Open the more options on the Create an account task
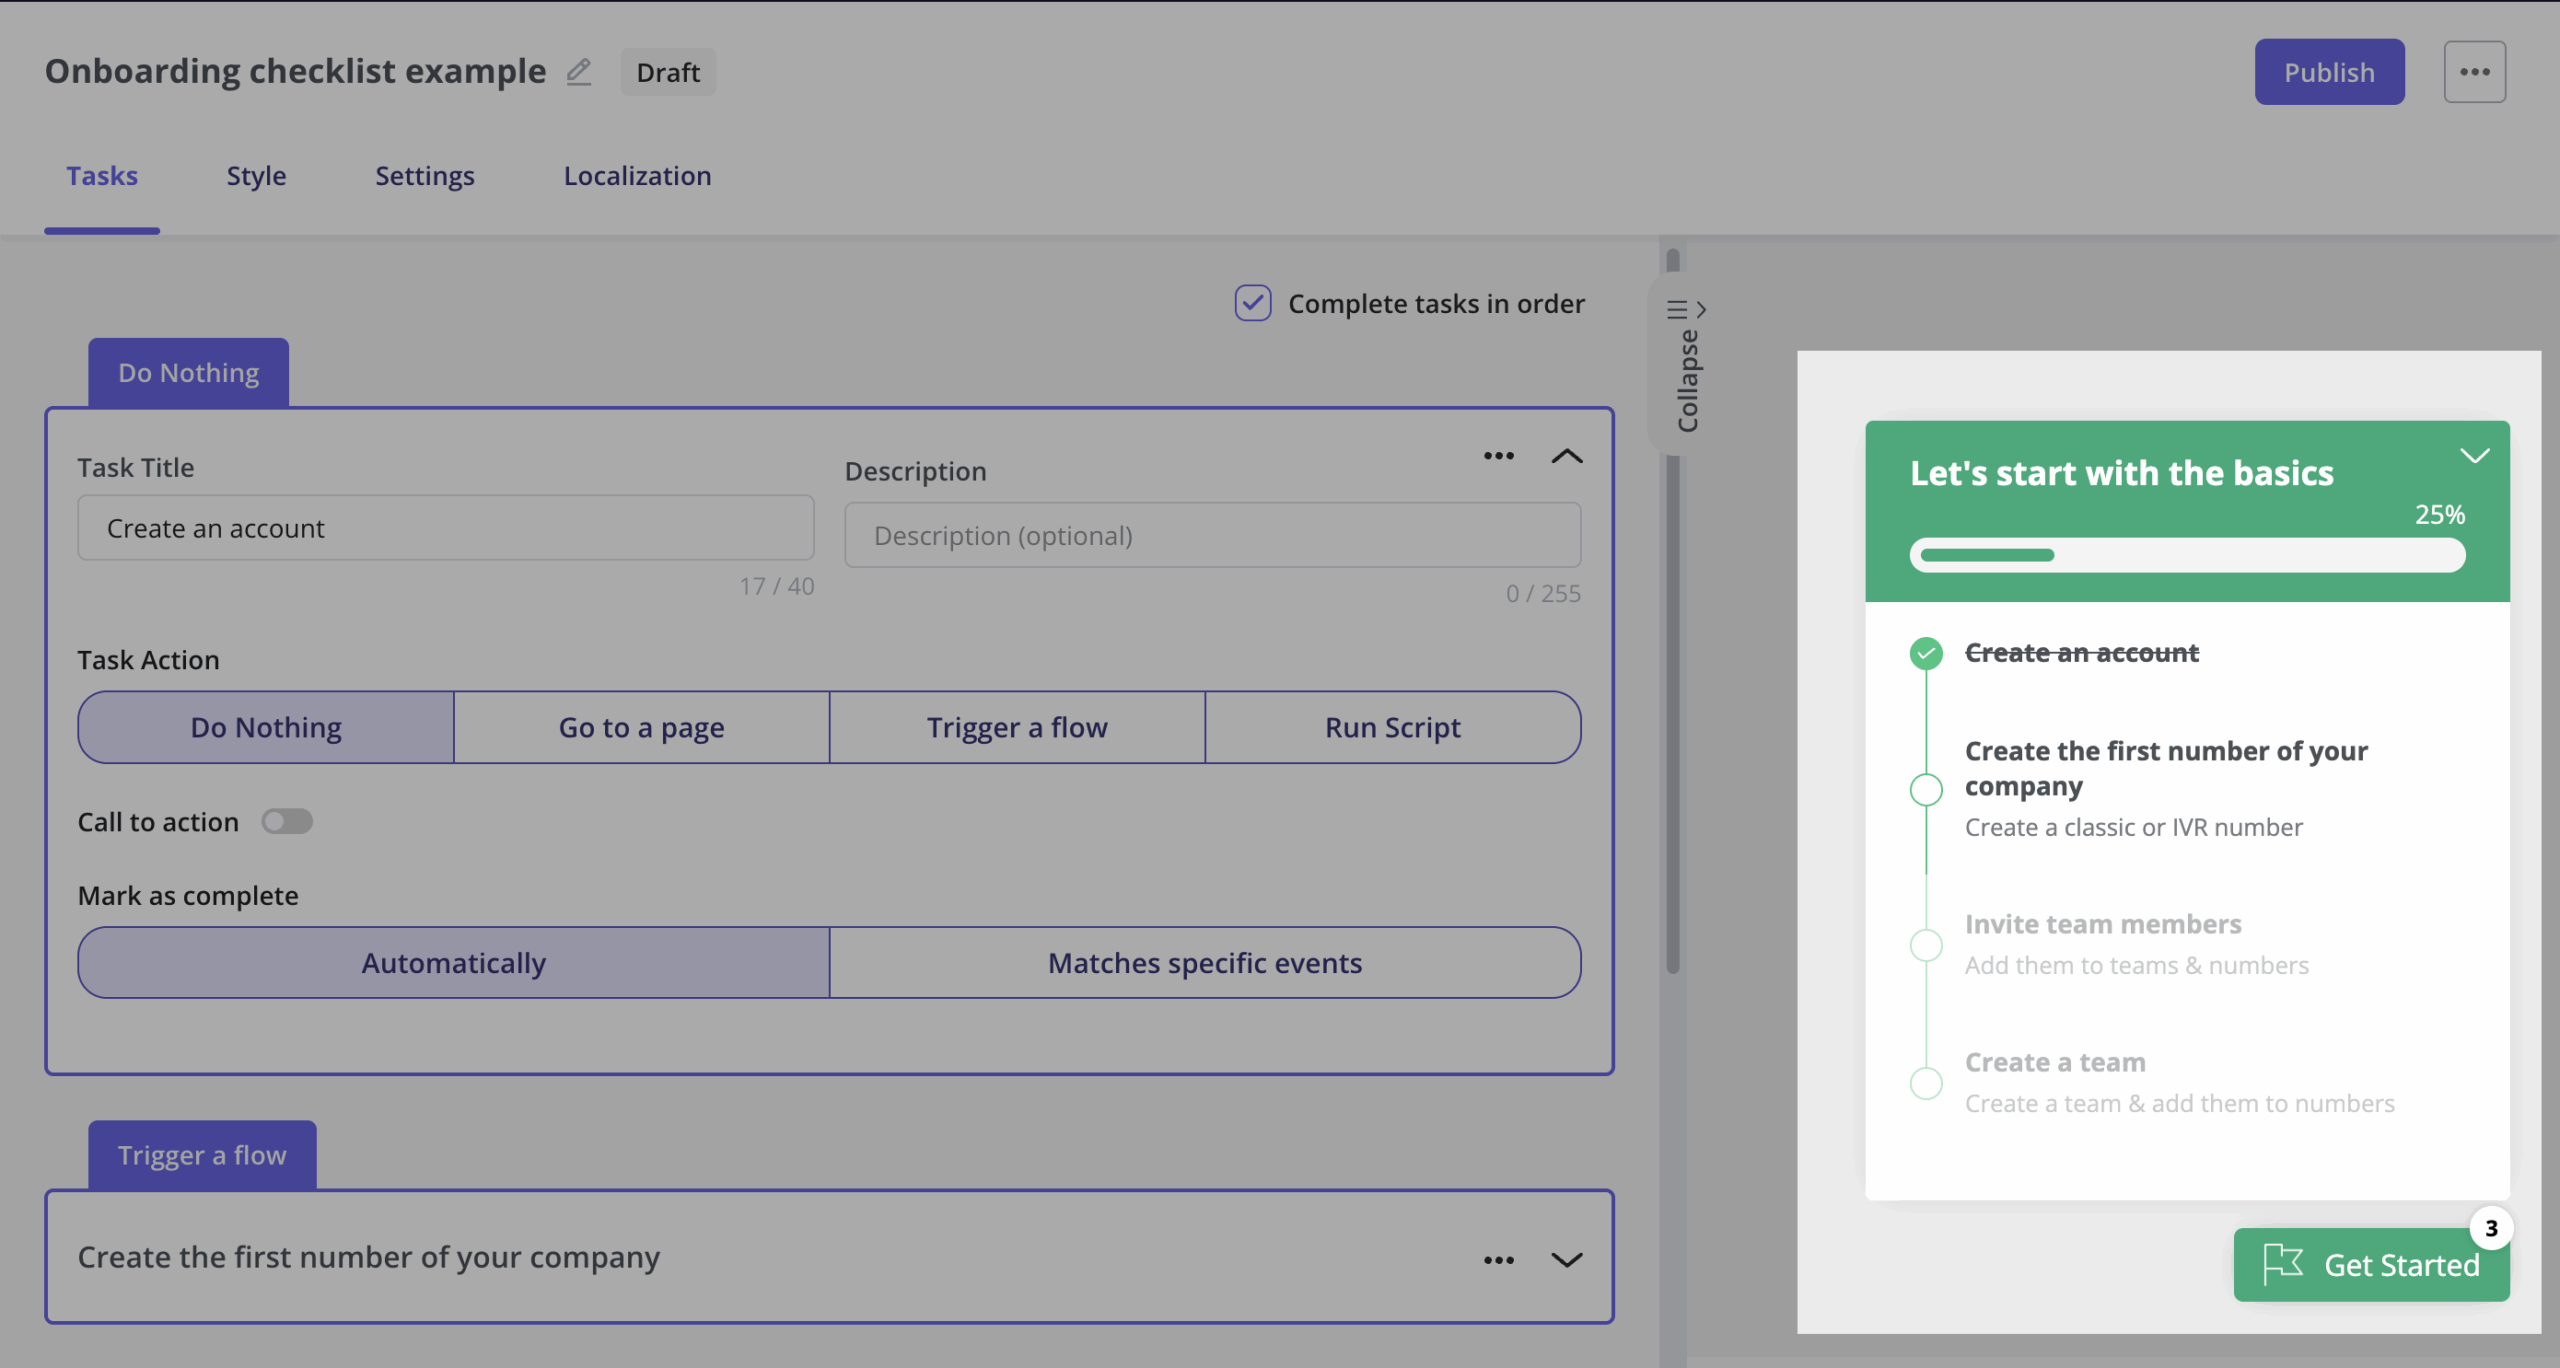The width and height of the screenshot is (2560, 1368). pyautogui.click(x=1498, y=456)
